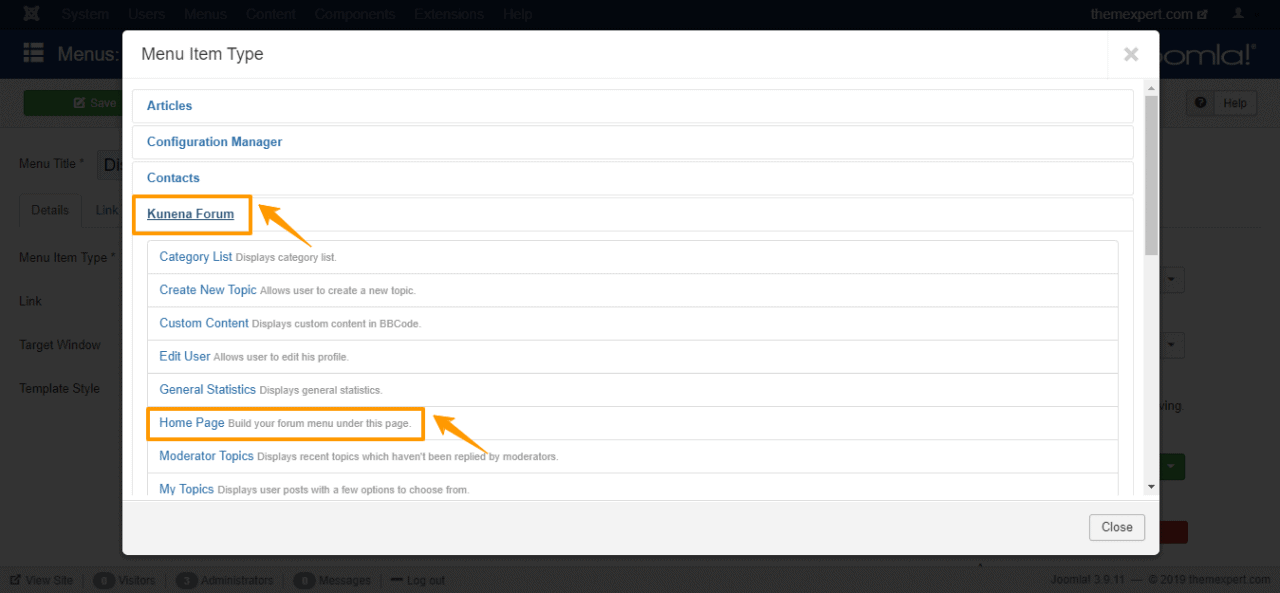This screenshot has width=1280, height=593.
Task: Click the "Joomla! 3.9.11" footer text
Action: pos(1088,580)
